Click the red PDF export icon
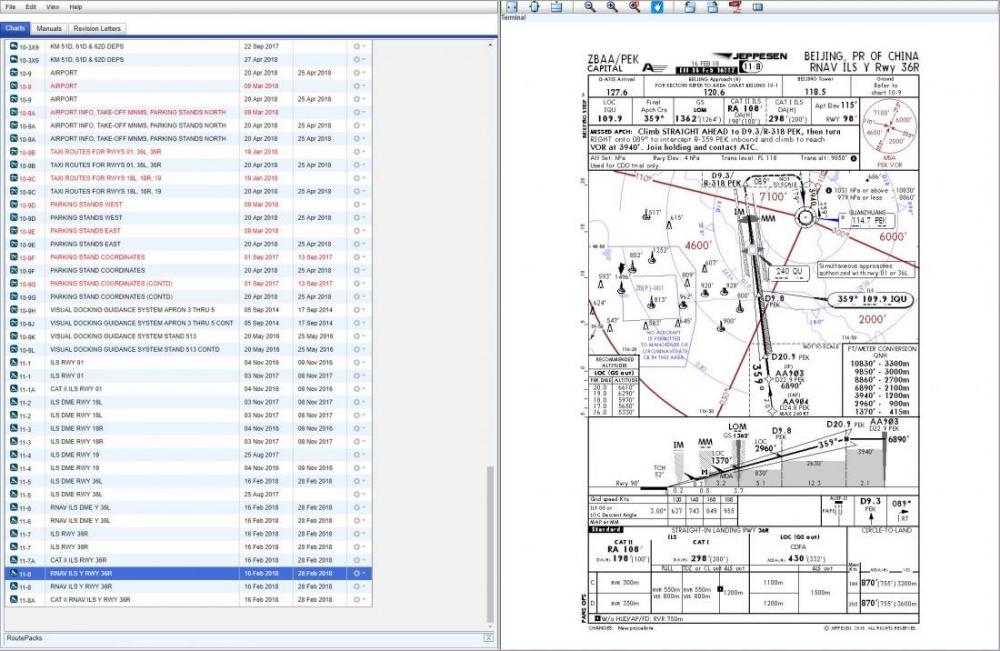 (735, 7)
